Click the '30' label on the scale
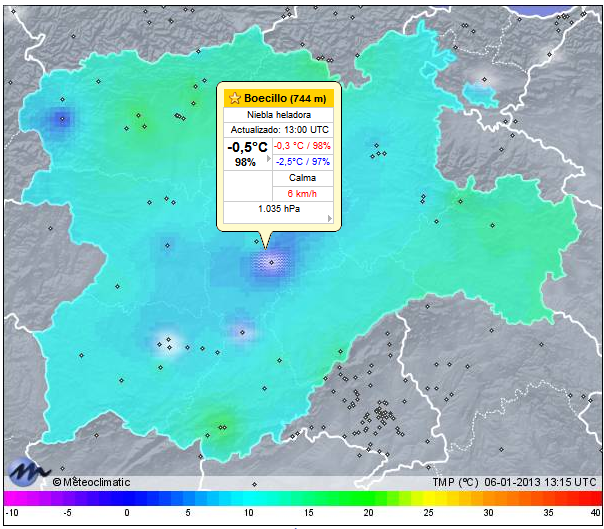 click(488, 512)
